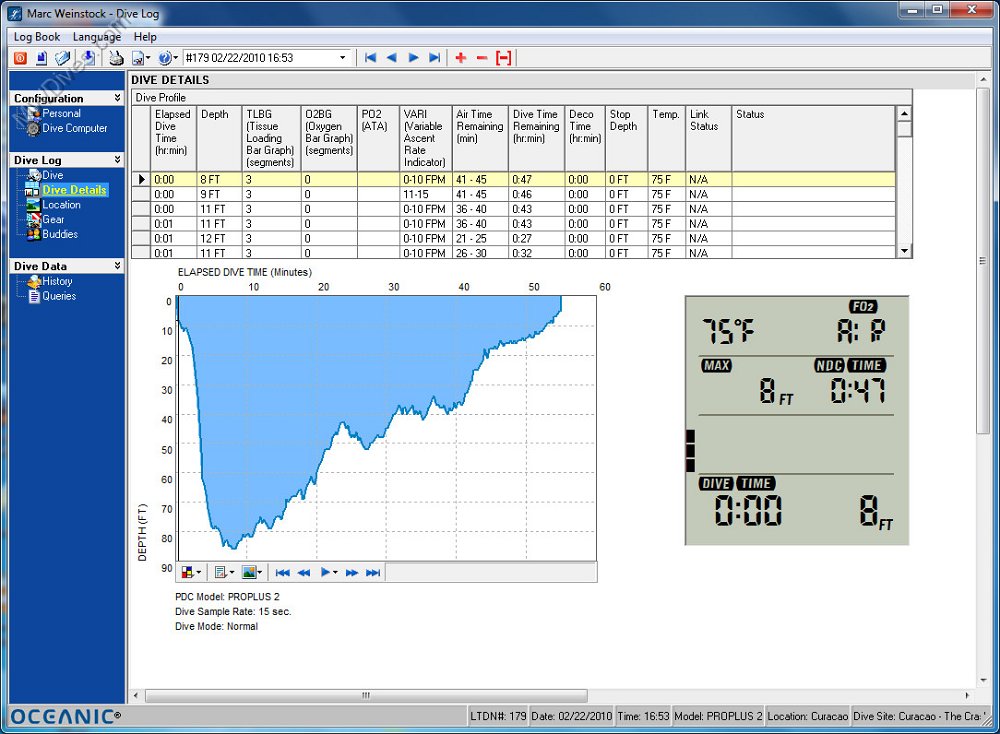
Task: Rewind dive playback to start
Action: (x=283, y=573)
